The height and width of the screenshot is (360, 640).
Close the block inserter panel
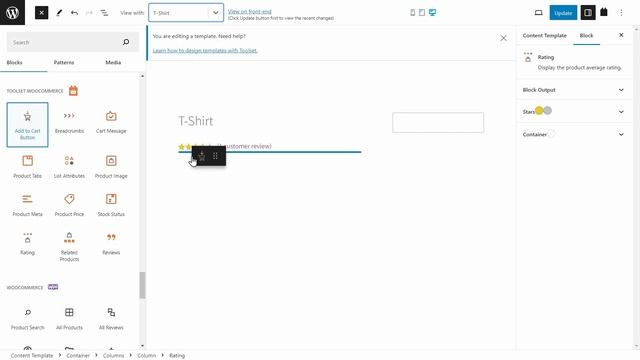click(41, 13)
